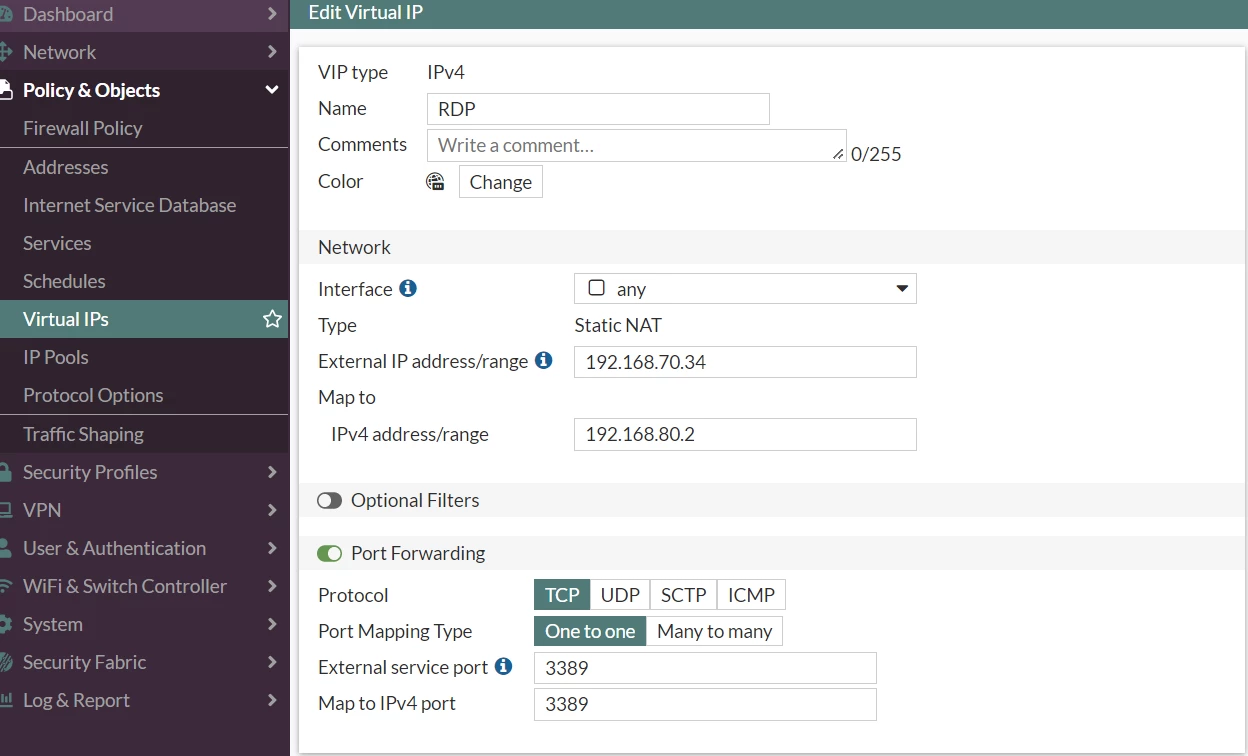The width and height of the screenshot is (1248, 756).
Task: Expand the Security Fabric chevron
Action: 272,662
